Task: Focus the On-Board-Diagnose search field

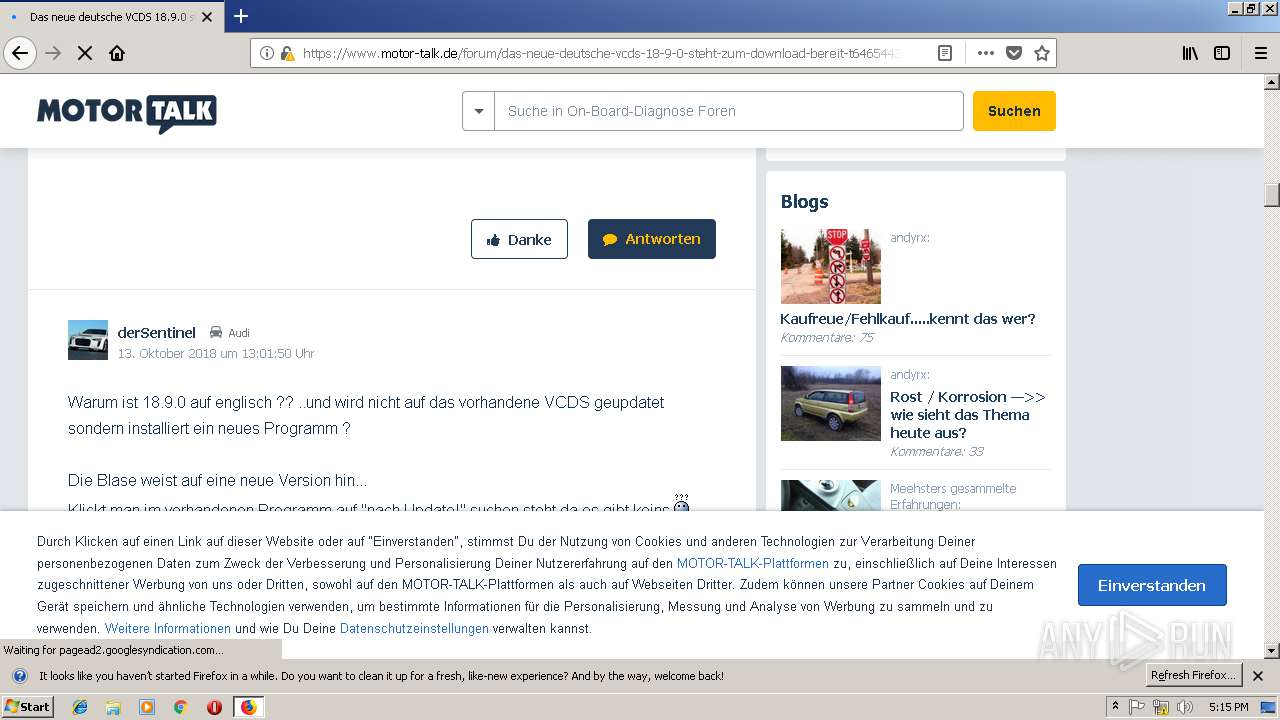Action: [728, 111]
